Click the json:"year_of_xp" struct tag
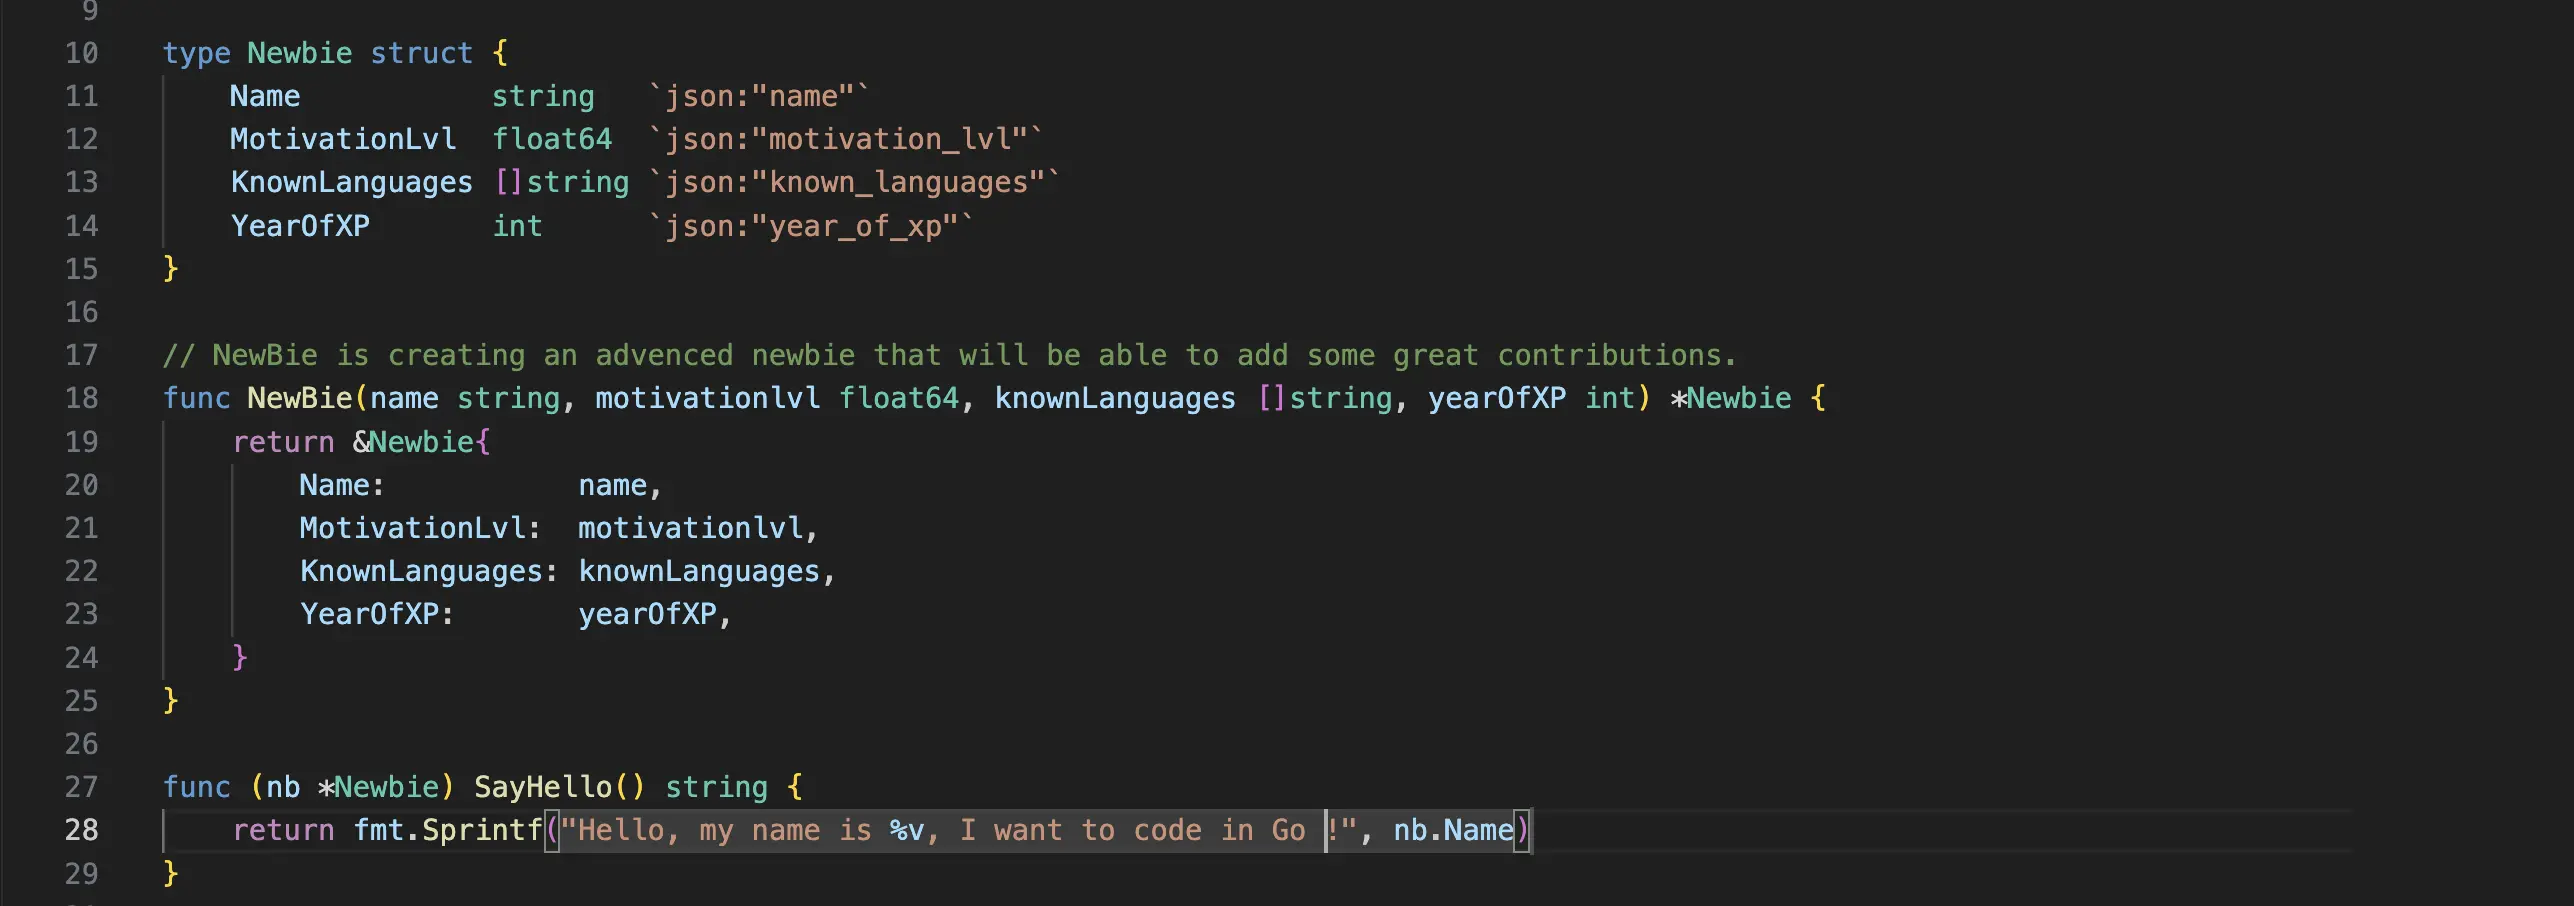The image size is (2574, 906). pos(810,226)
